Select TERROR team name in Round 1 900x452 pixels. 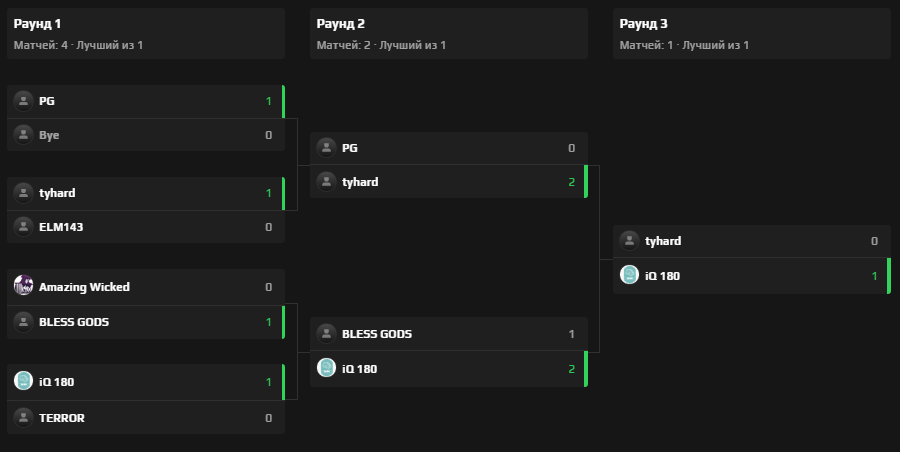(61, 418)
